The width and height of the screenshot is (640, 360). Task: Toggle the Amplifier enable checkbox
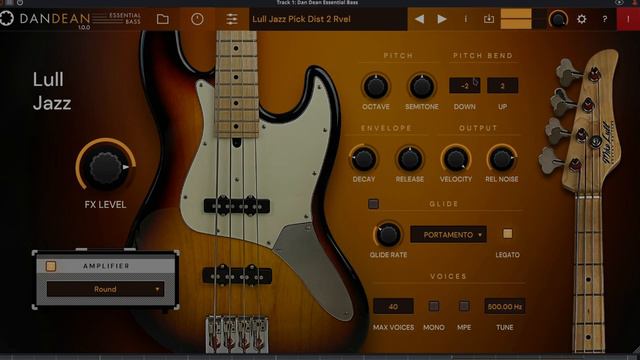tap(51, 266)
